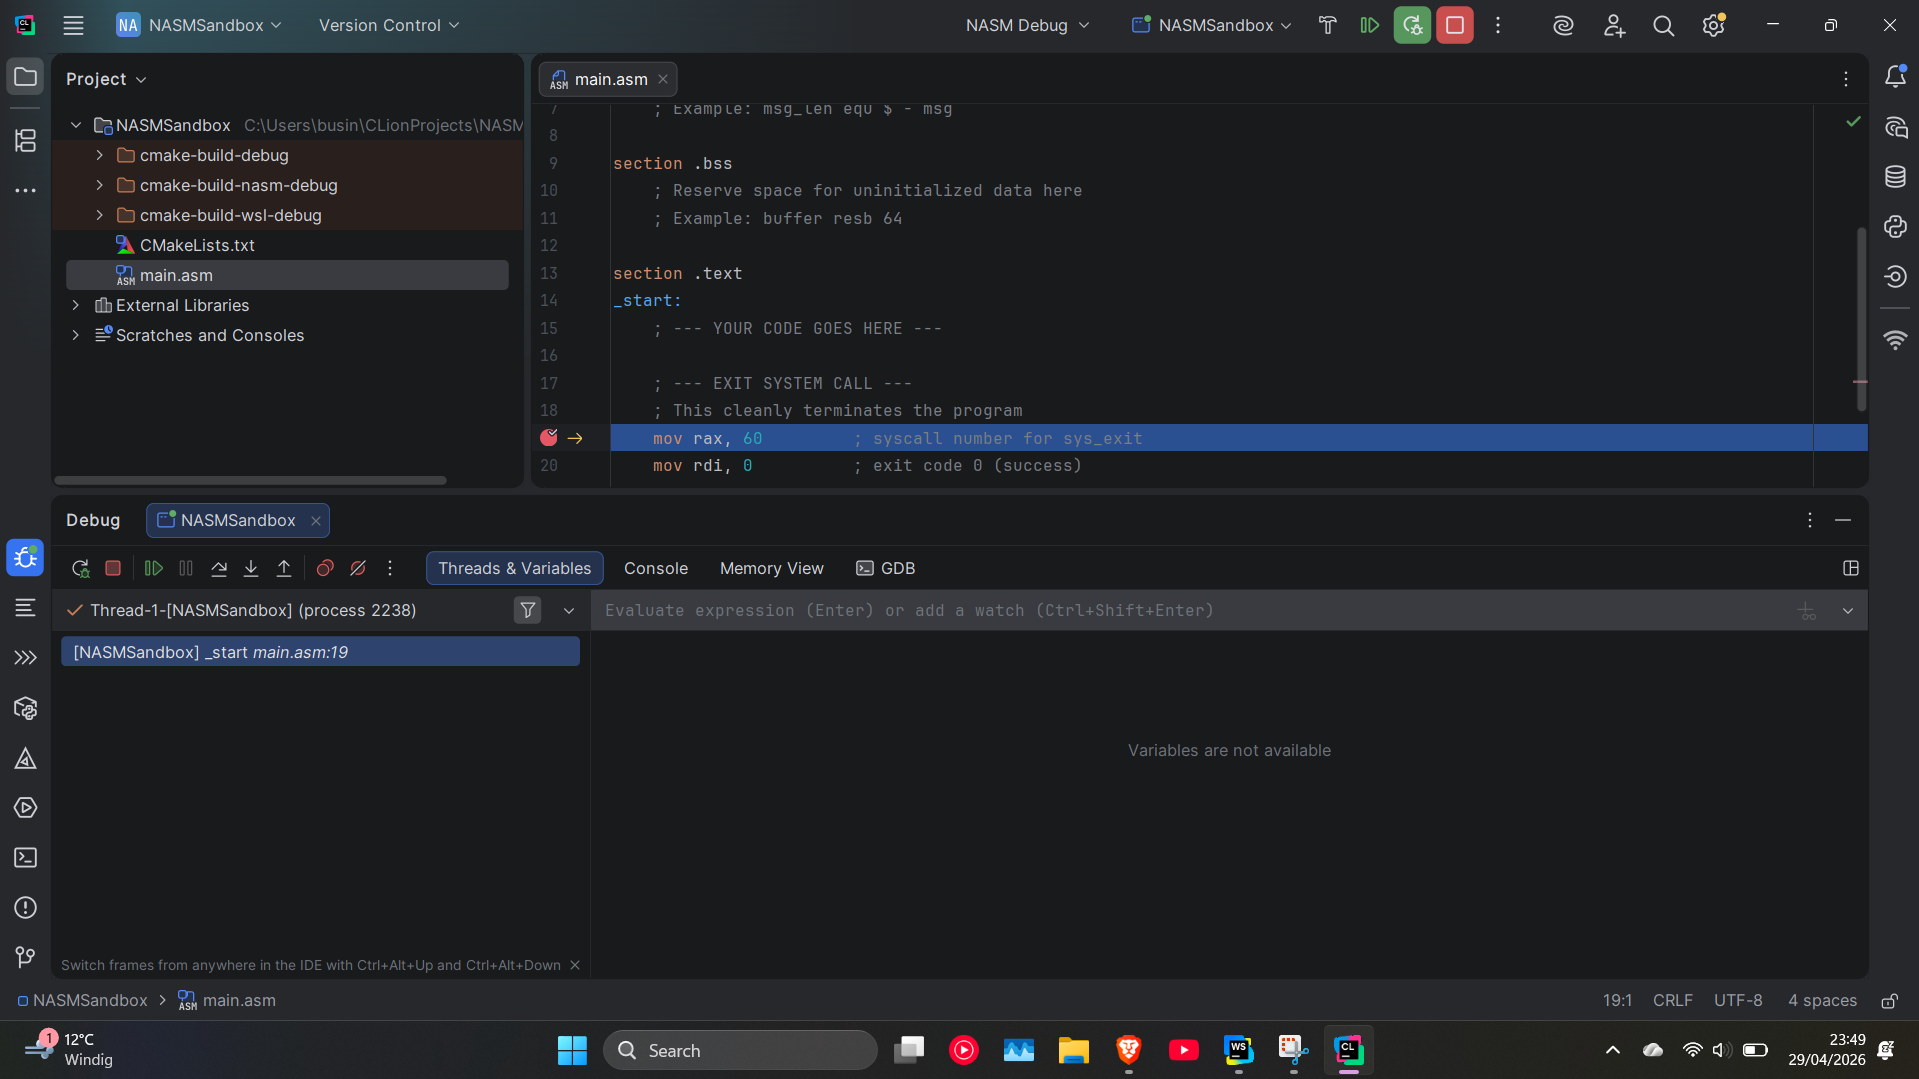Open the AI Assistant swirl icon
This screenshot has width=1919, height=1079.
1563,25
